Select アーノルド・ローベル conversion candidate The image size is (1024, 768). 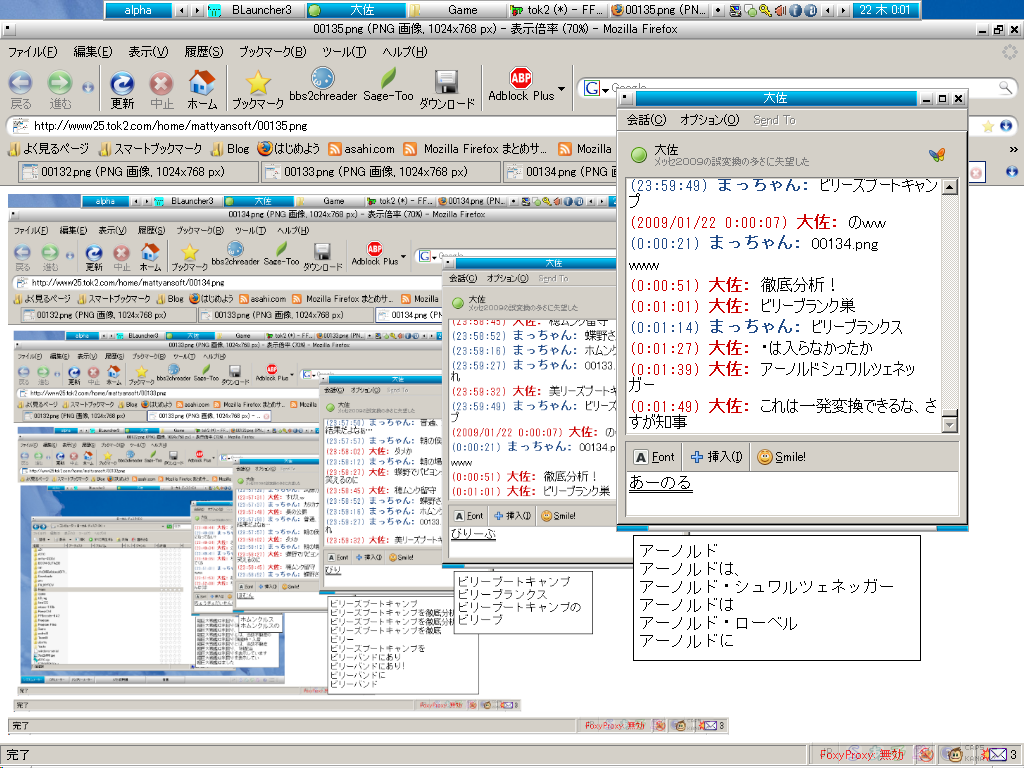tap(718, 623)
